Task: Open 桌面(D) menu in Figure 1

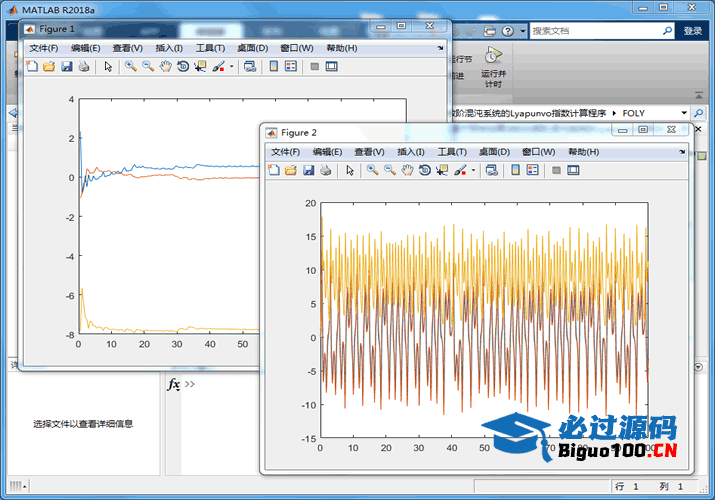Action: [x=253, y=48]
